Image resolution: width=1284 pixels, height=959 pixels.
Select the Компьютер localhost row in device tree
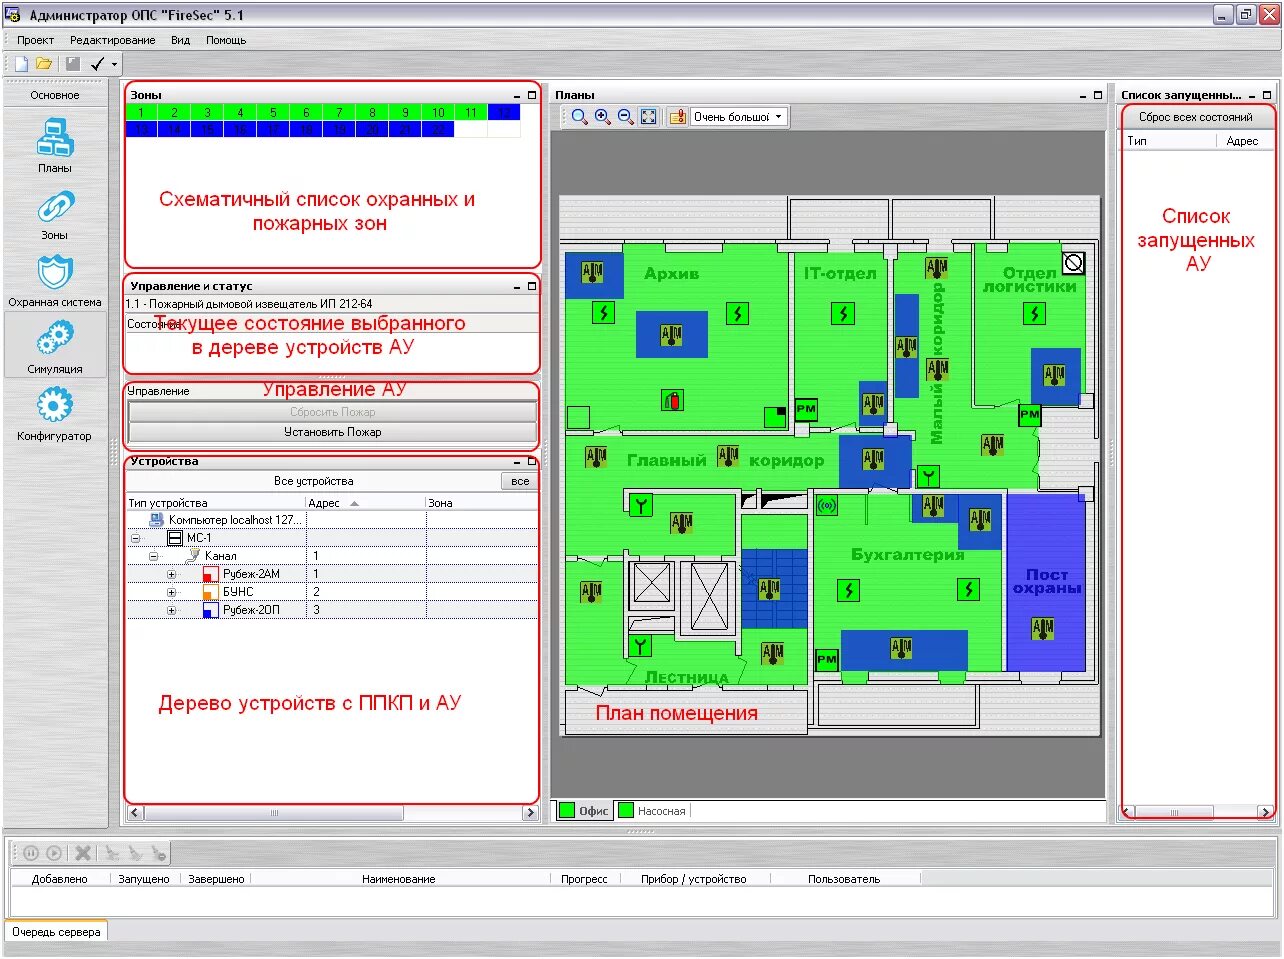pos(332,520)
